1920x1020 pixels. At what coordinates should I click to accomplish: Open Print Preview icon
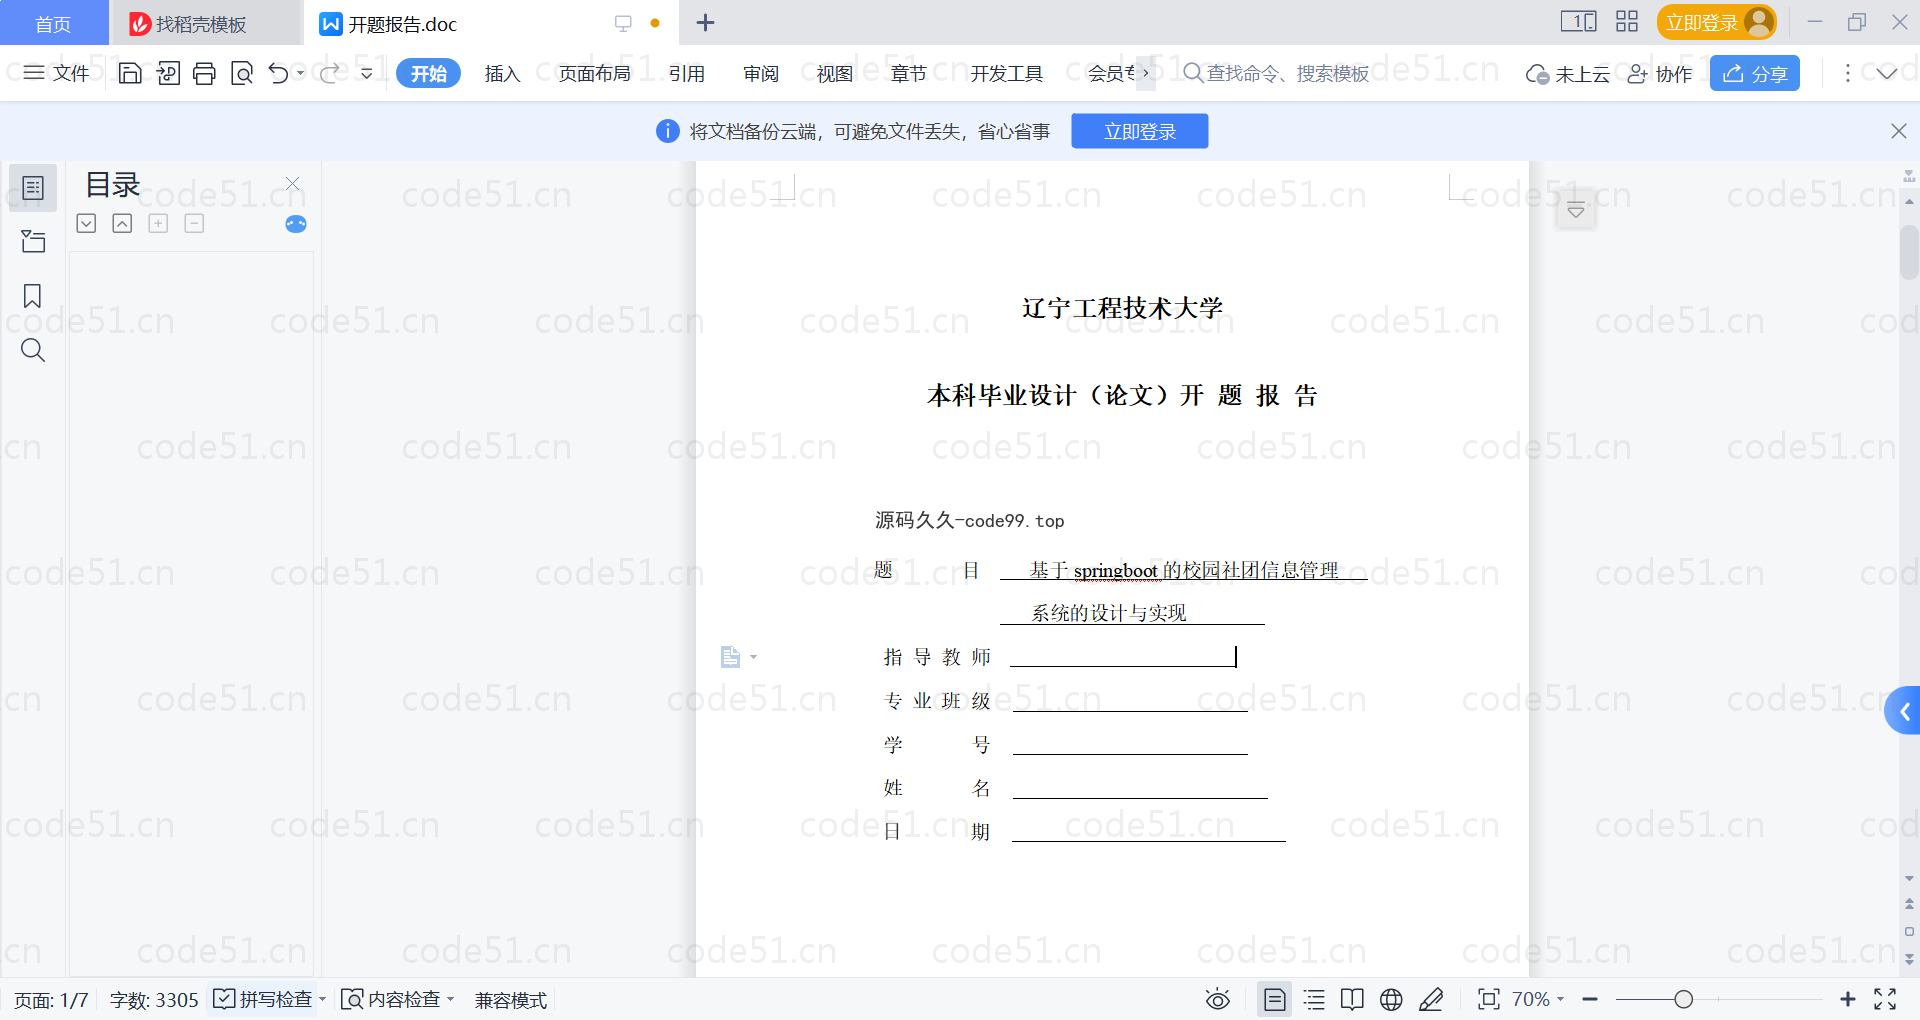tap(242, 73)
